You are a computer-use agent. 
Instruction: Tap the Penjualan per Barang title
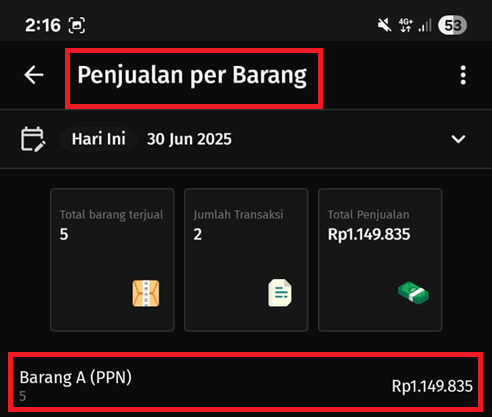(x=192, y=75)
